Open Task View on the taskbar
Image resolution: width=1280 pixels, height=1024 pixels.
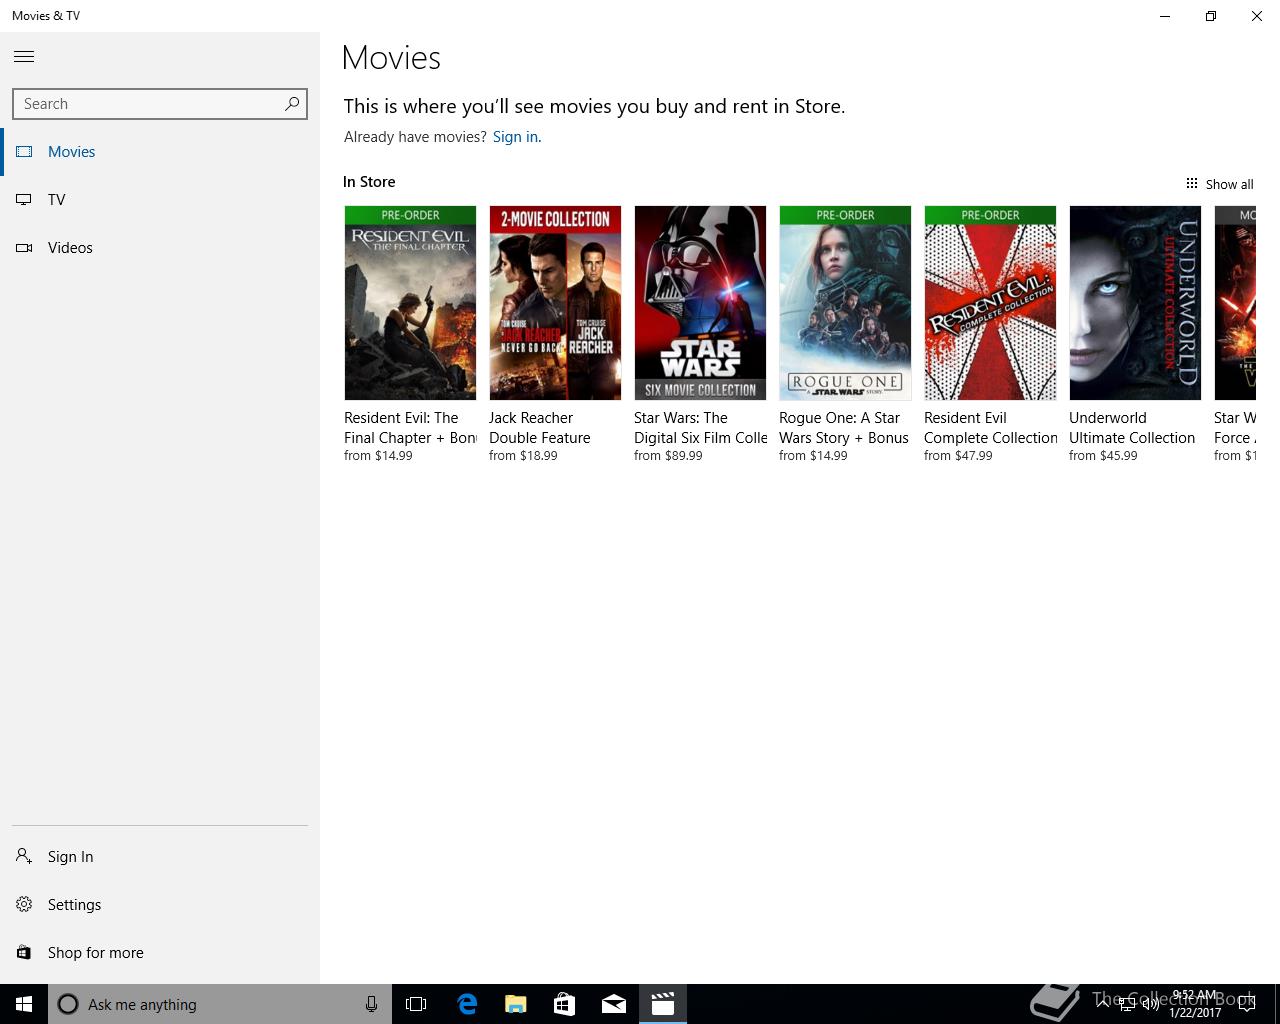pyautogui.click(x=416, y=1004)
